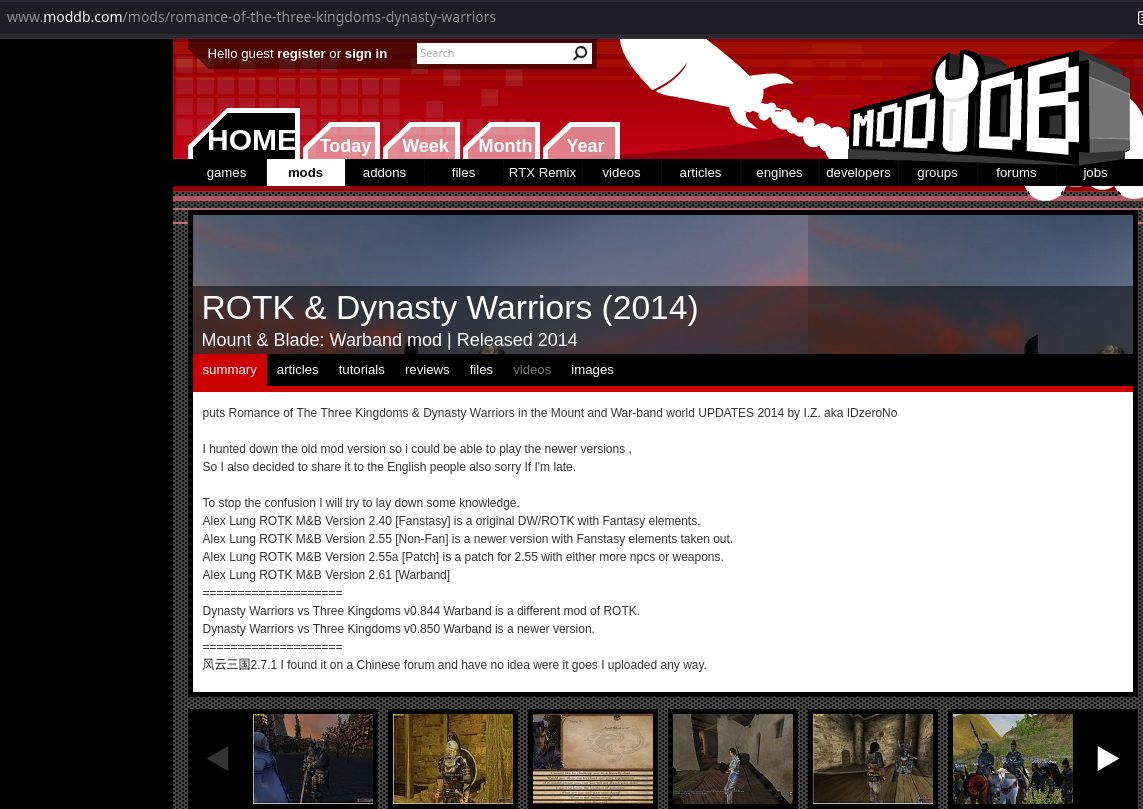
Task: Switch to the mod's articles tab
Action: click(x=297, y=370)
